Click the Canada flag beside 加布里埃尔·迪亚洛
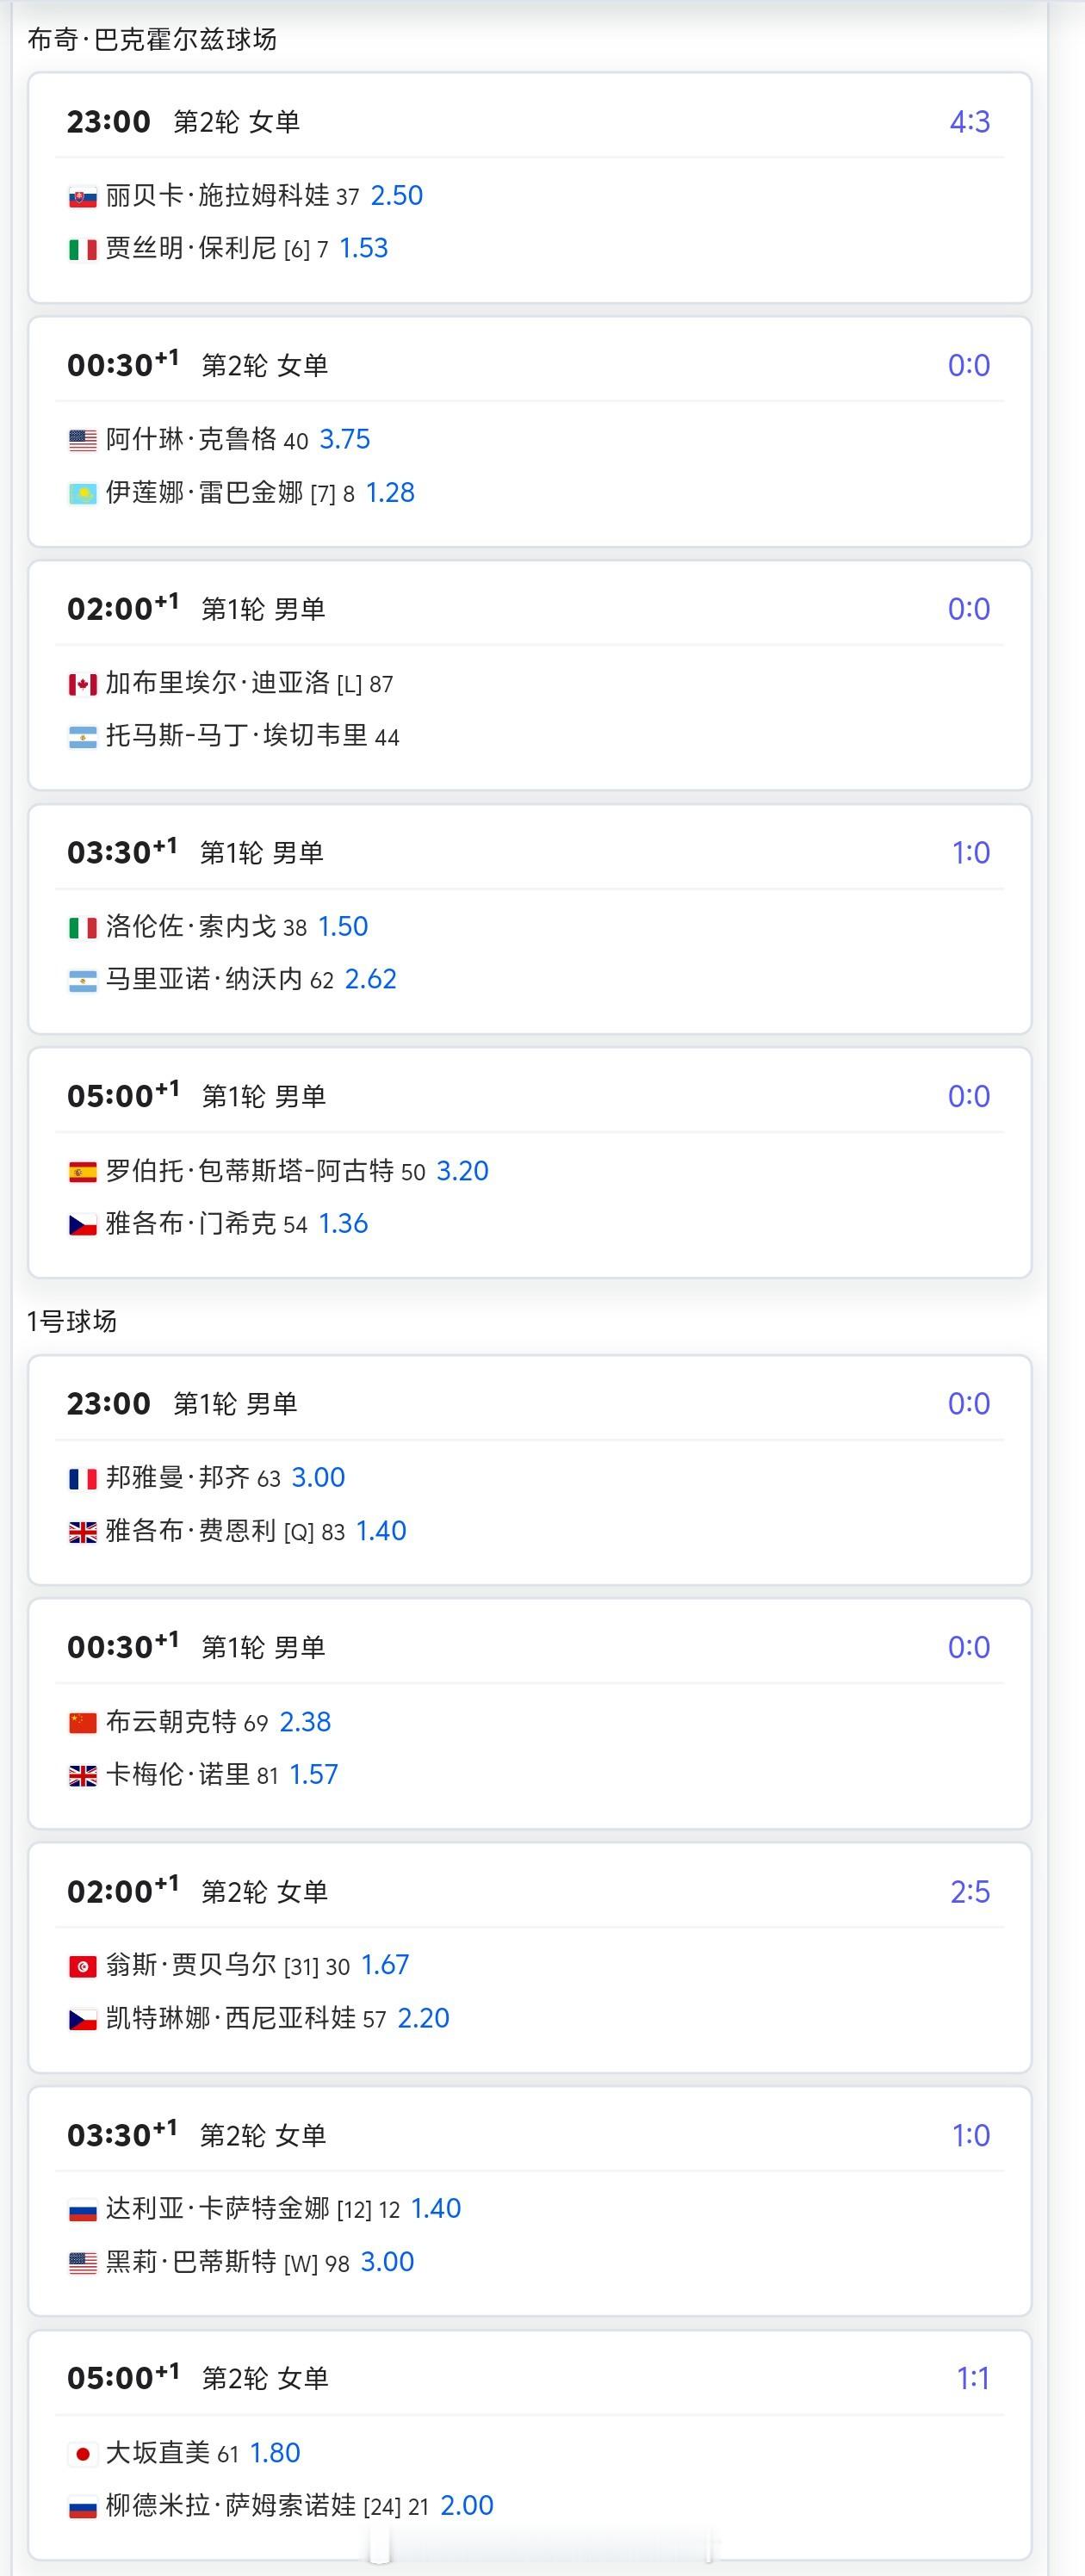 coord(82,684)
